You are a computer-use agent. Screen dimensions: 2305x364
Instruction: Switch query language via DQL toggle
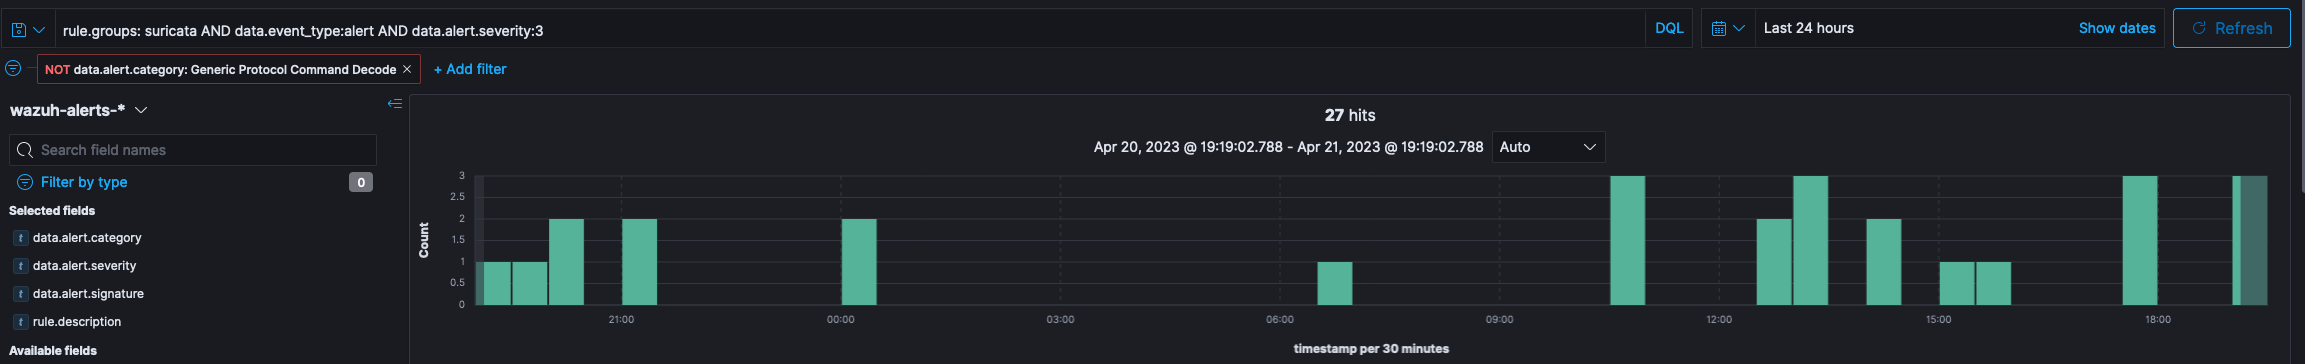tap(1669, 28)
